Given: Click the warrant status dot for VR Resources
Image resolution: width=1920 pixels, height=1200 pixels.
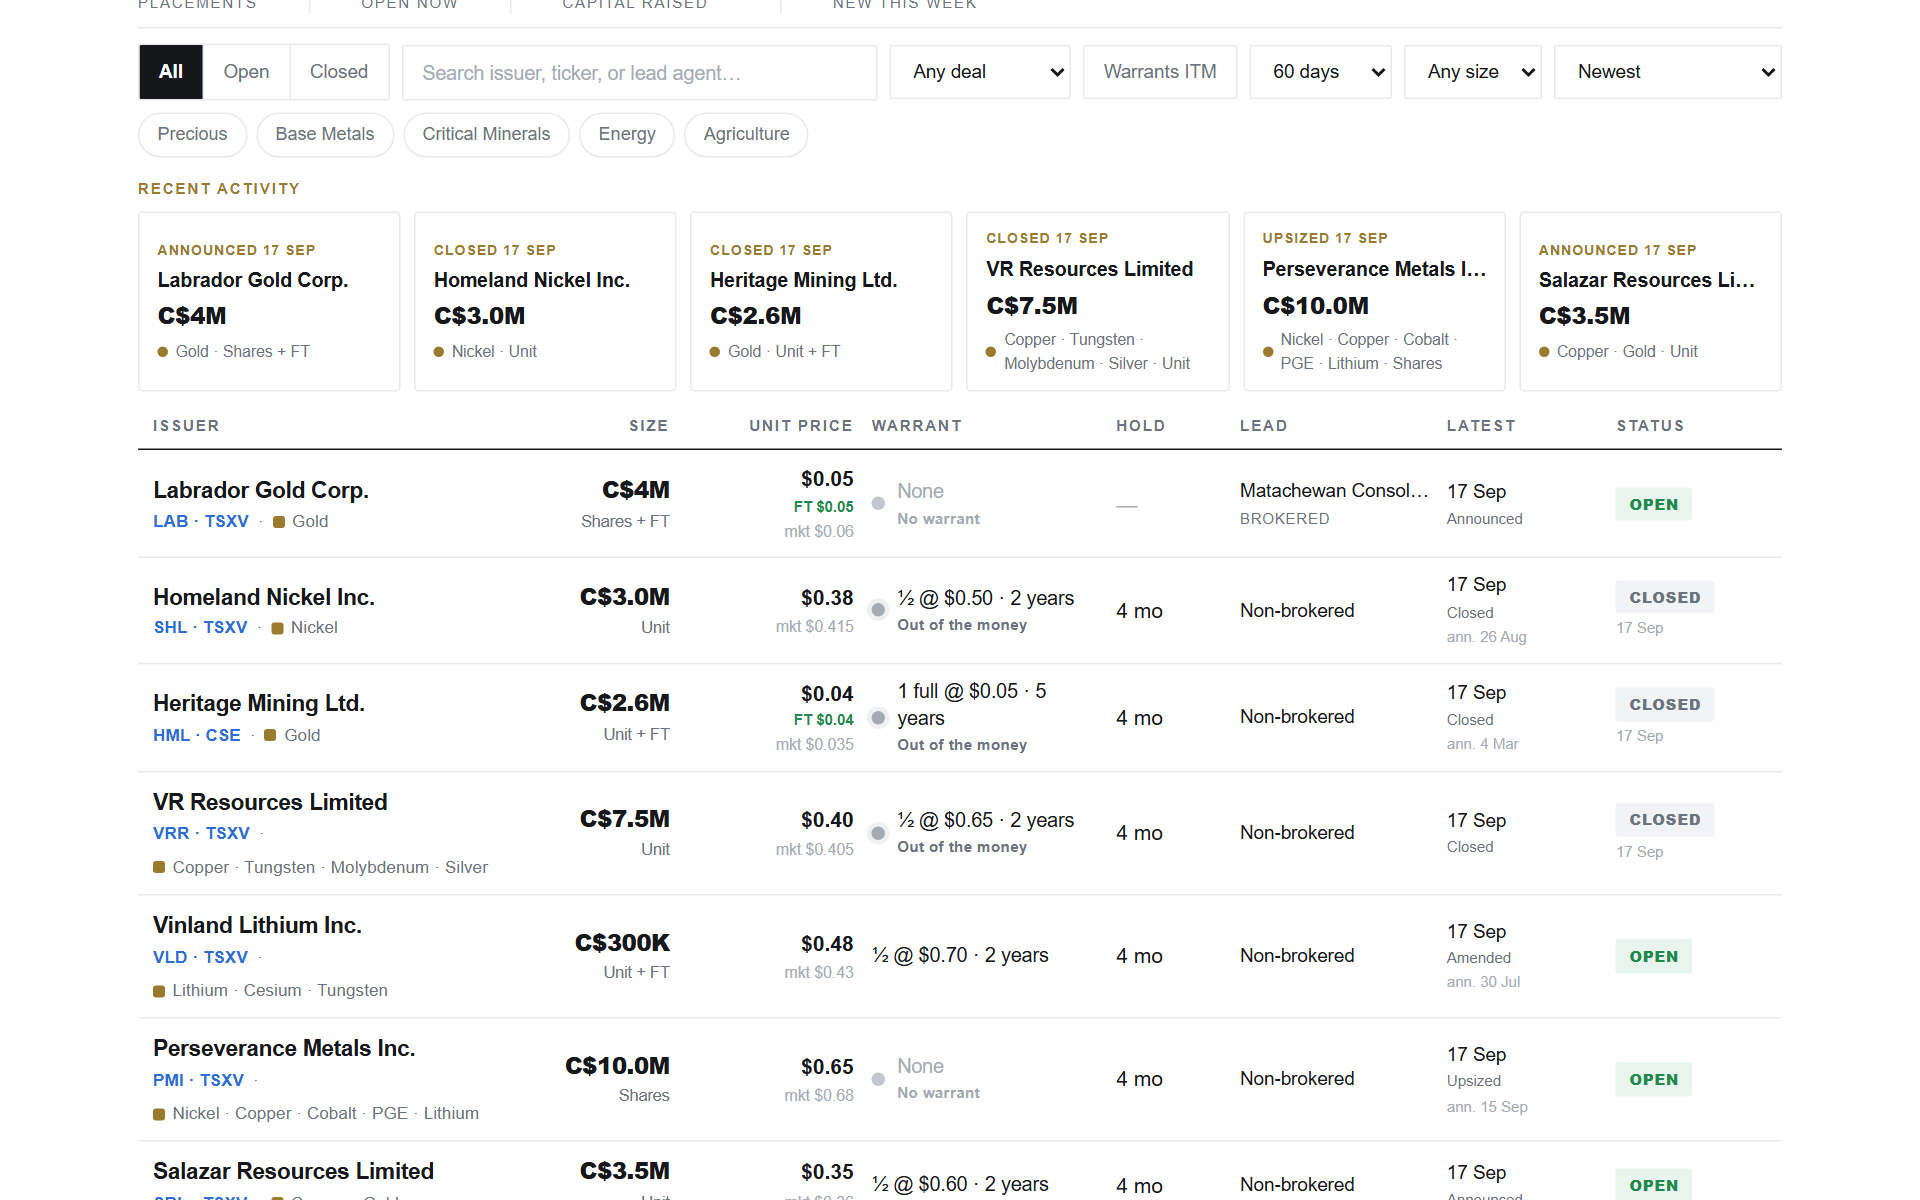Looking at the screenshot, I should click(x=878, y=833).
